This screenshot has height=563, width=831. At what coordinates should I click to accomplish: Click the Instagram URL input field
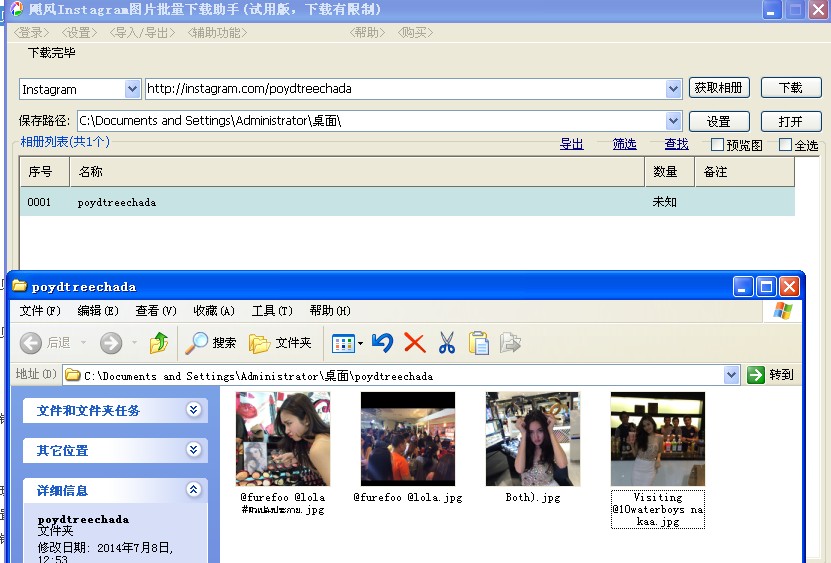click(405, 89)
